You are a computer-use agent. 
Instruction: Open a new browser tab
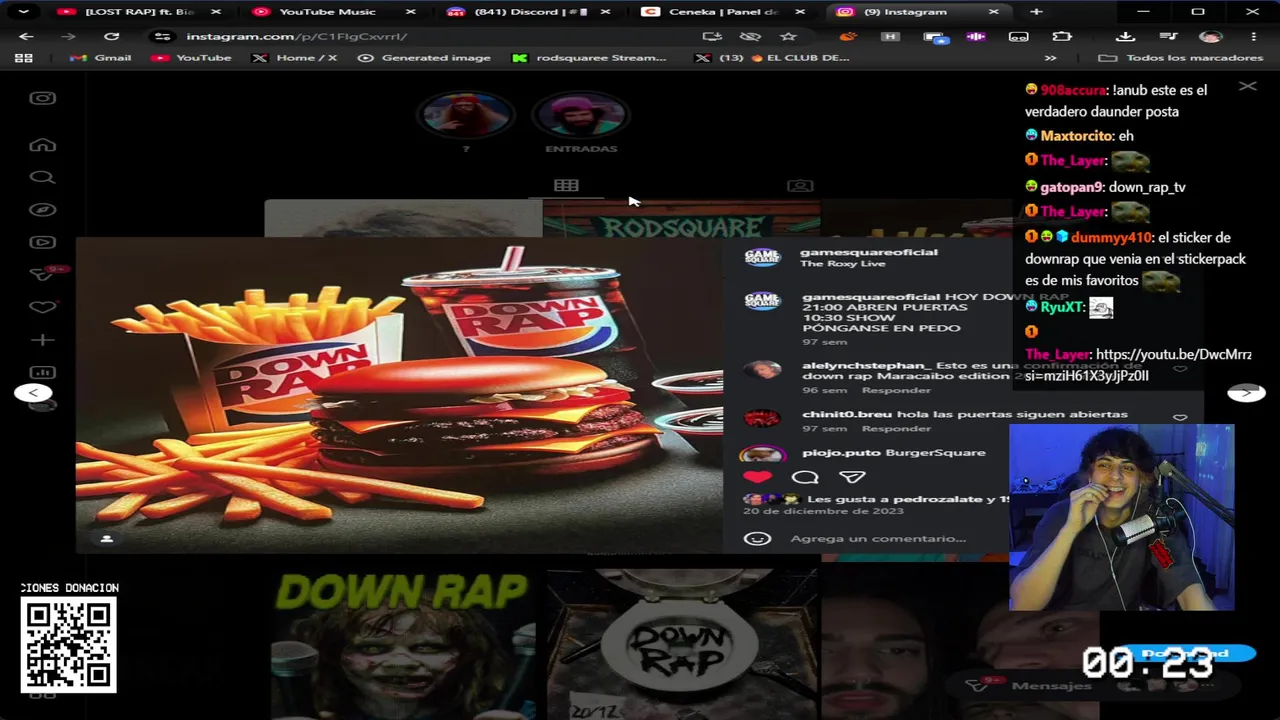1036,12
